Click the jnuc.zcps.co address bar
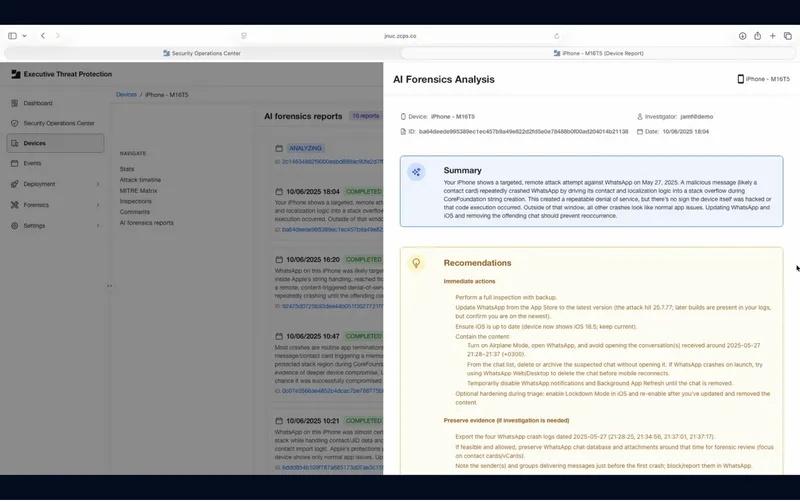The height and width of the screenshot is (502, 800). tap(400, 35)
